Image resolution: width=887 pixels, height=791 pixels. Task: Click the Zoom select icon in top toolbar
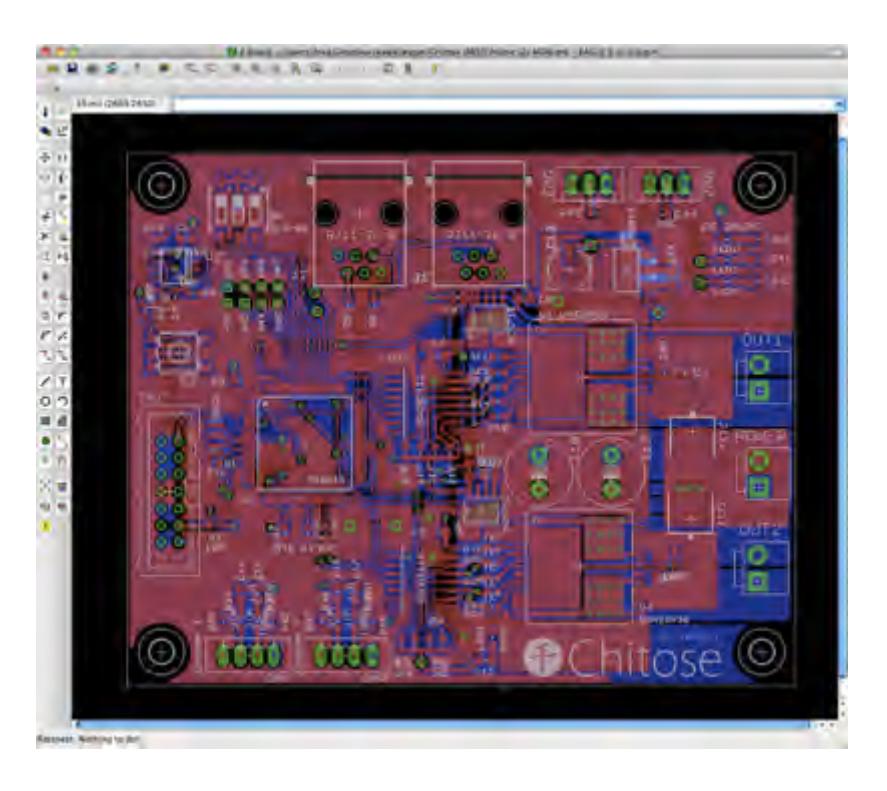pos(317,68)
